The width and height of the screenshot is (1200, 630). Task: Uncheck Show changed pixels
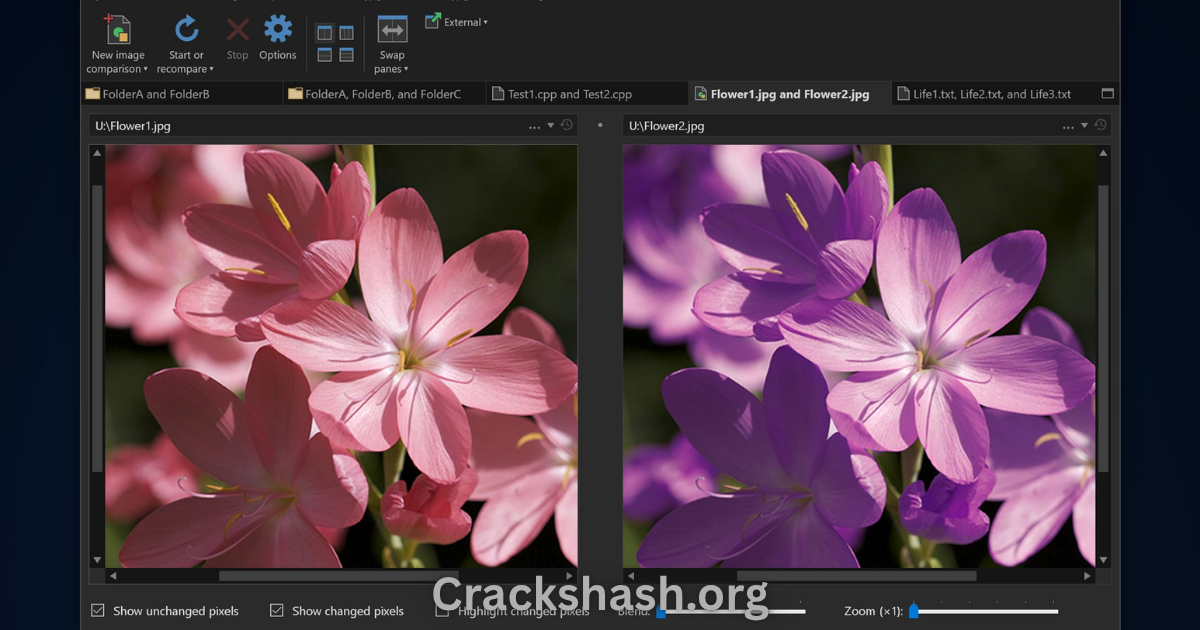[x=276, y=610]
